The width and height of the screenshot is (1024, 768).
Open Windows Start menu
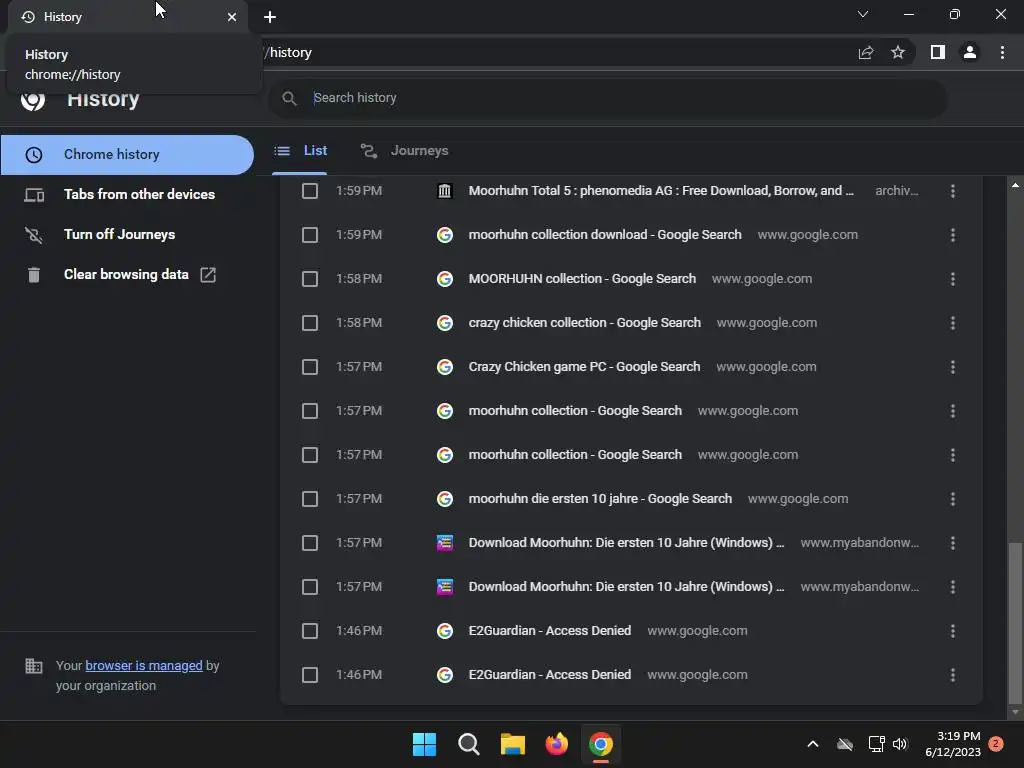[424, 744]
